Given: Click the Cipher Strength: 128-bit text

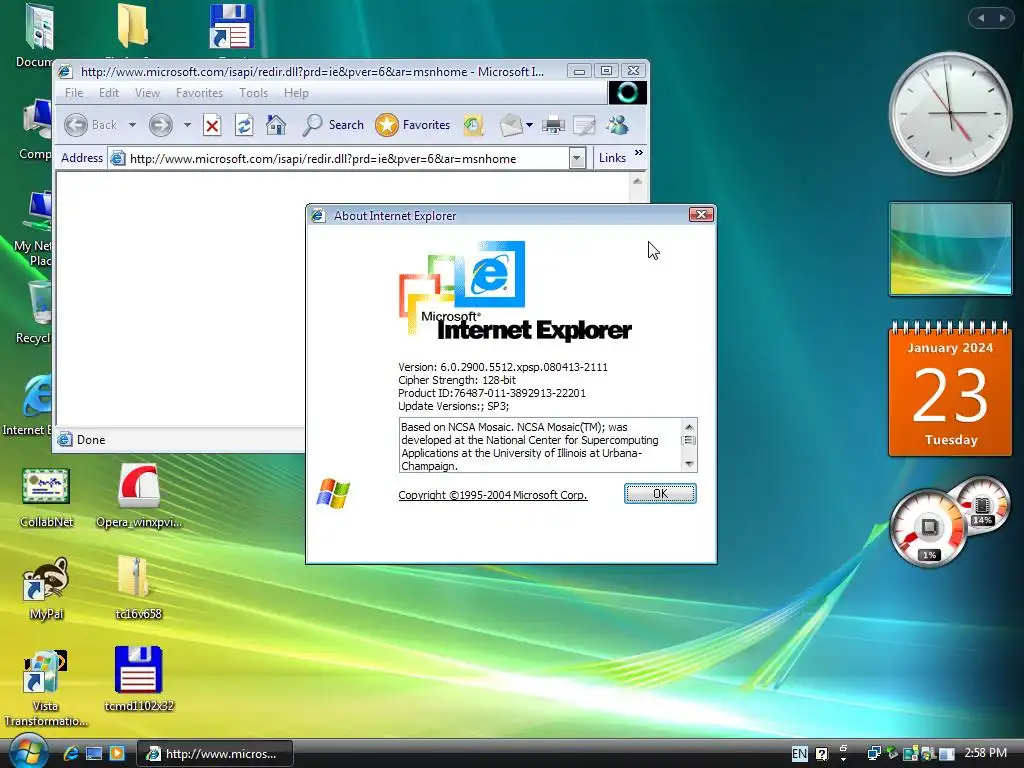Looking at the screenshot, I should click(x=456, y=380).
